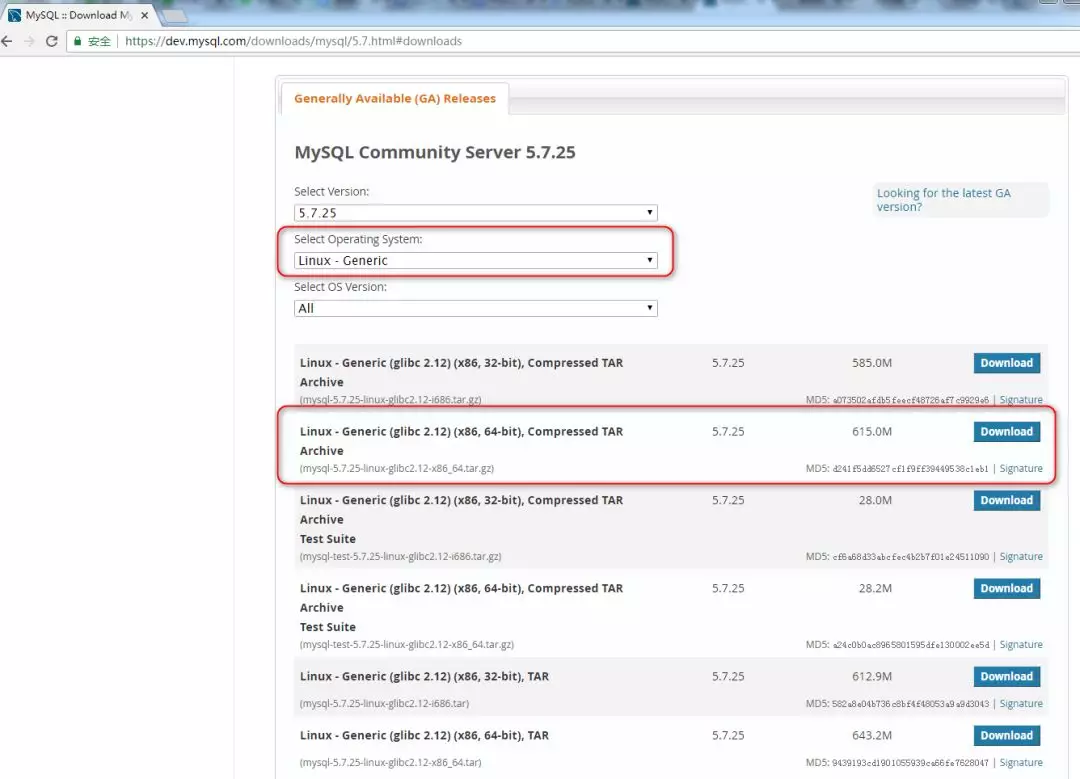The height and width of the screenshot is (779, 1080).
Task: Close the MySQL Download browser tab
Action: tap(145, 15)
